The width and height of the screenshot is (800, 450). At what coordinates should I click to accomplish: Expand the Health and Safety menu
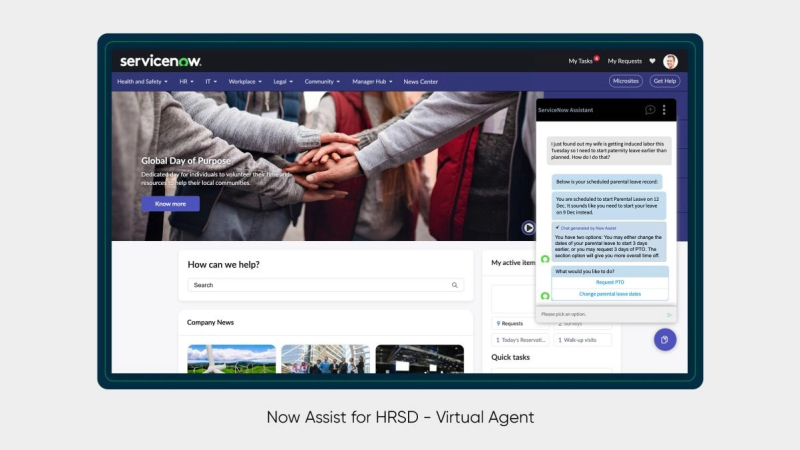[x=142, y=82]
